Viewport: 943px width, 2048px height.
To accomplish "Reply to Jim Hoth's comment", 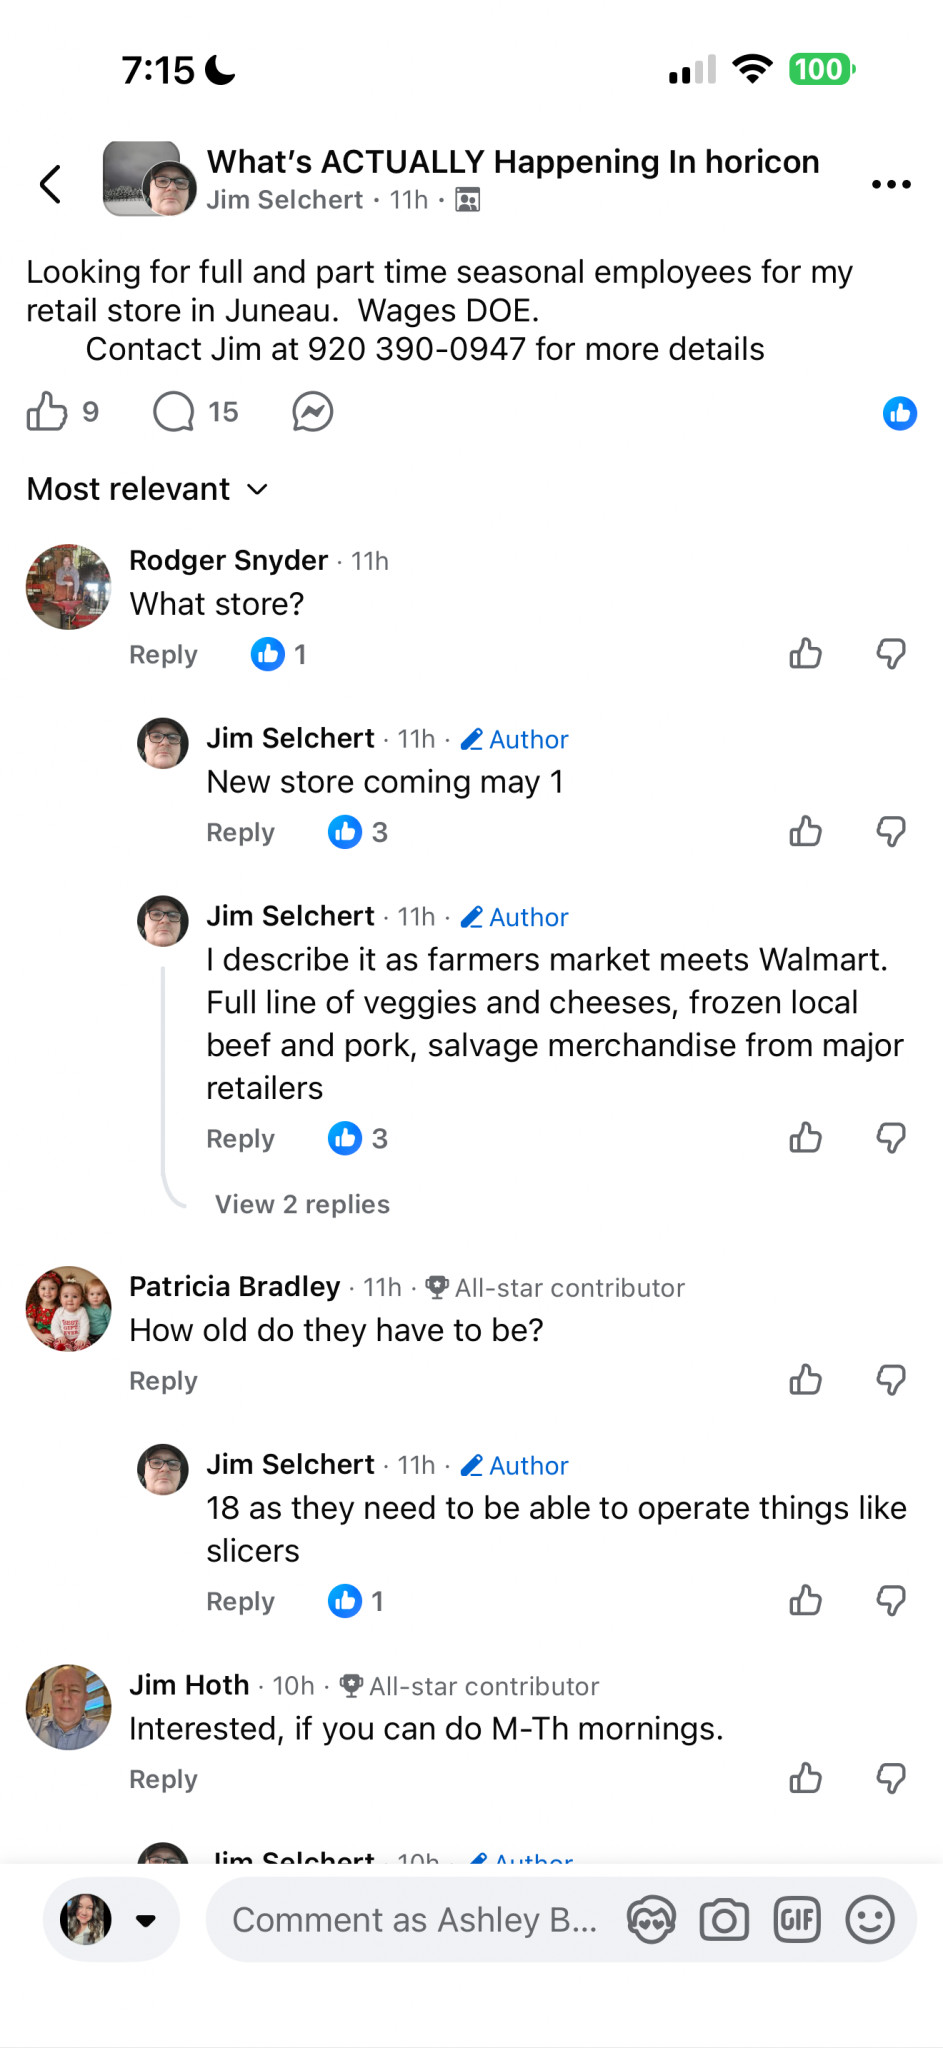I will [x=163, y=1780].
